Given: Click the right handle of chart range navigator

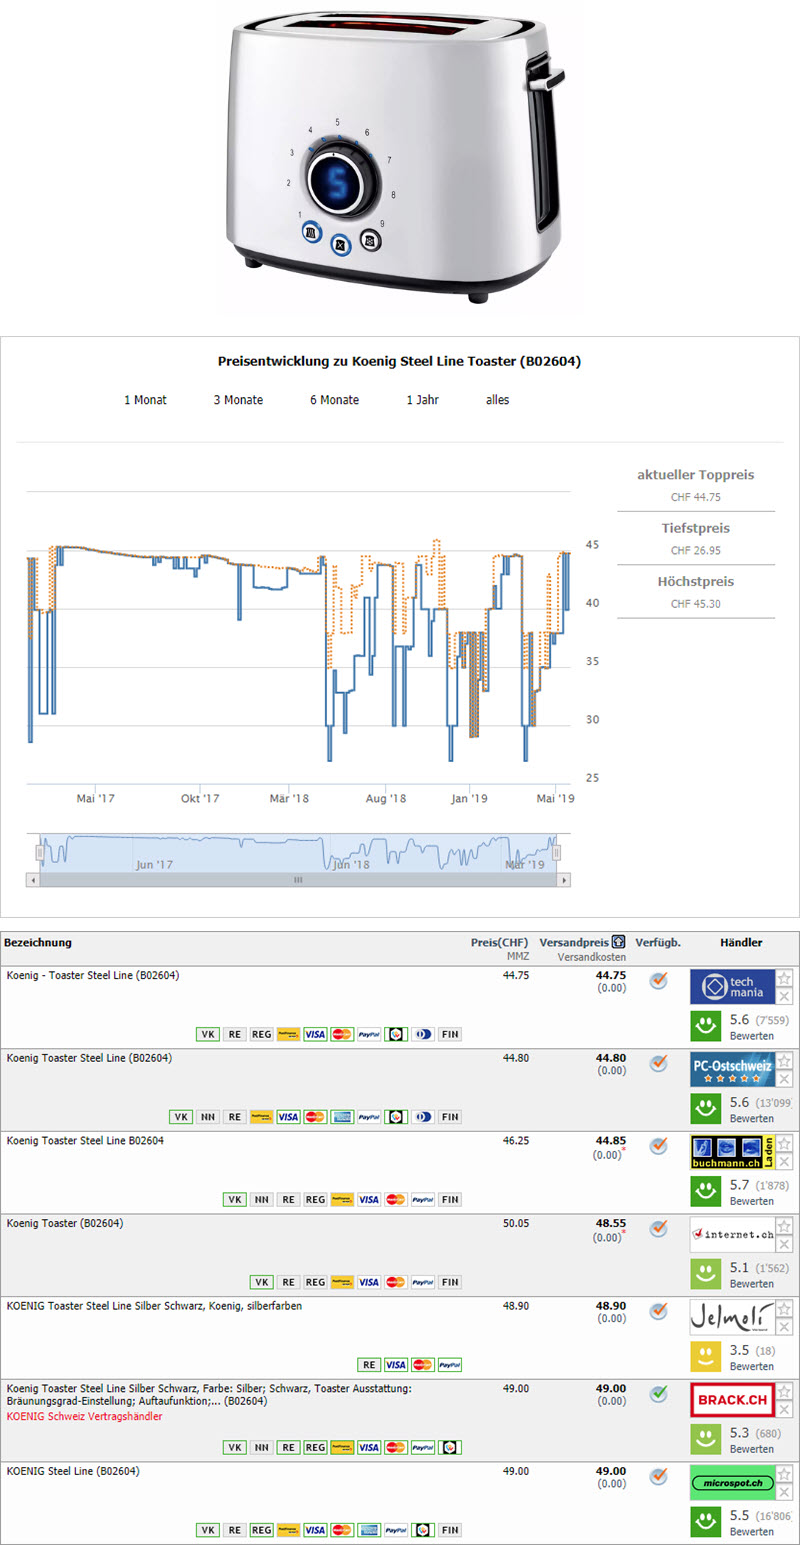Looking at the screenshot, I should click(x=557, y=853).
